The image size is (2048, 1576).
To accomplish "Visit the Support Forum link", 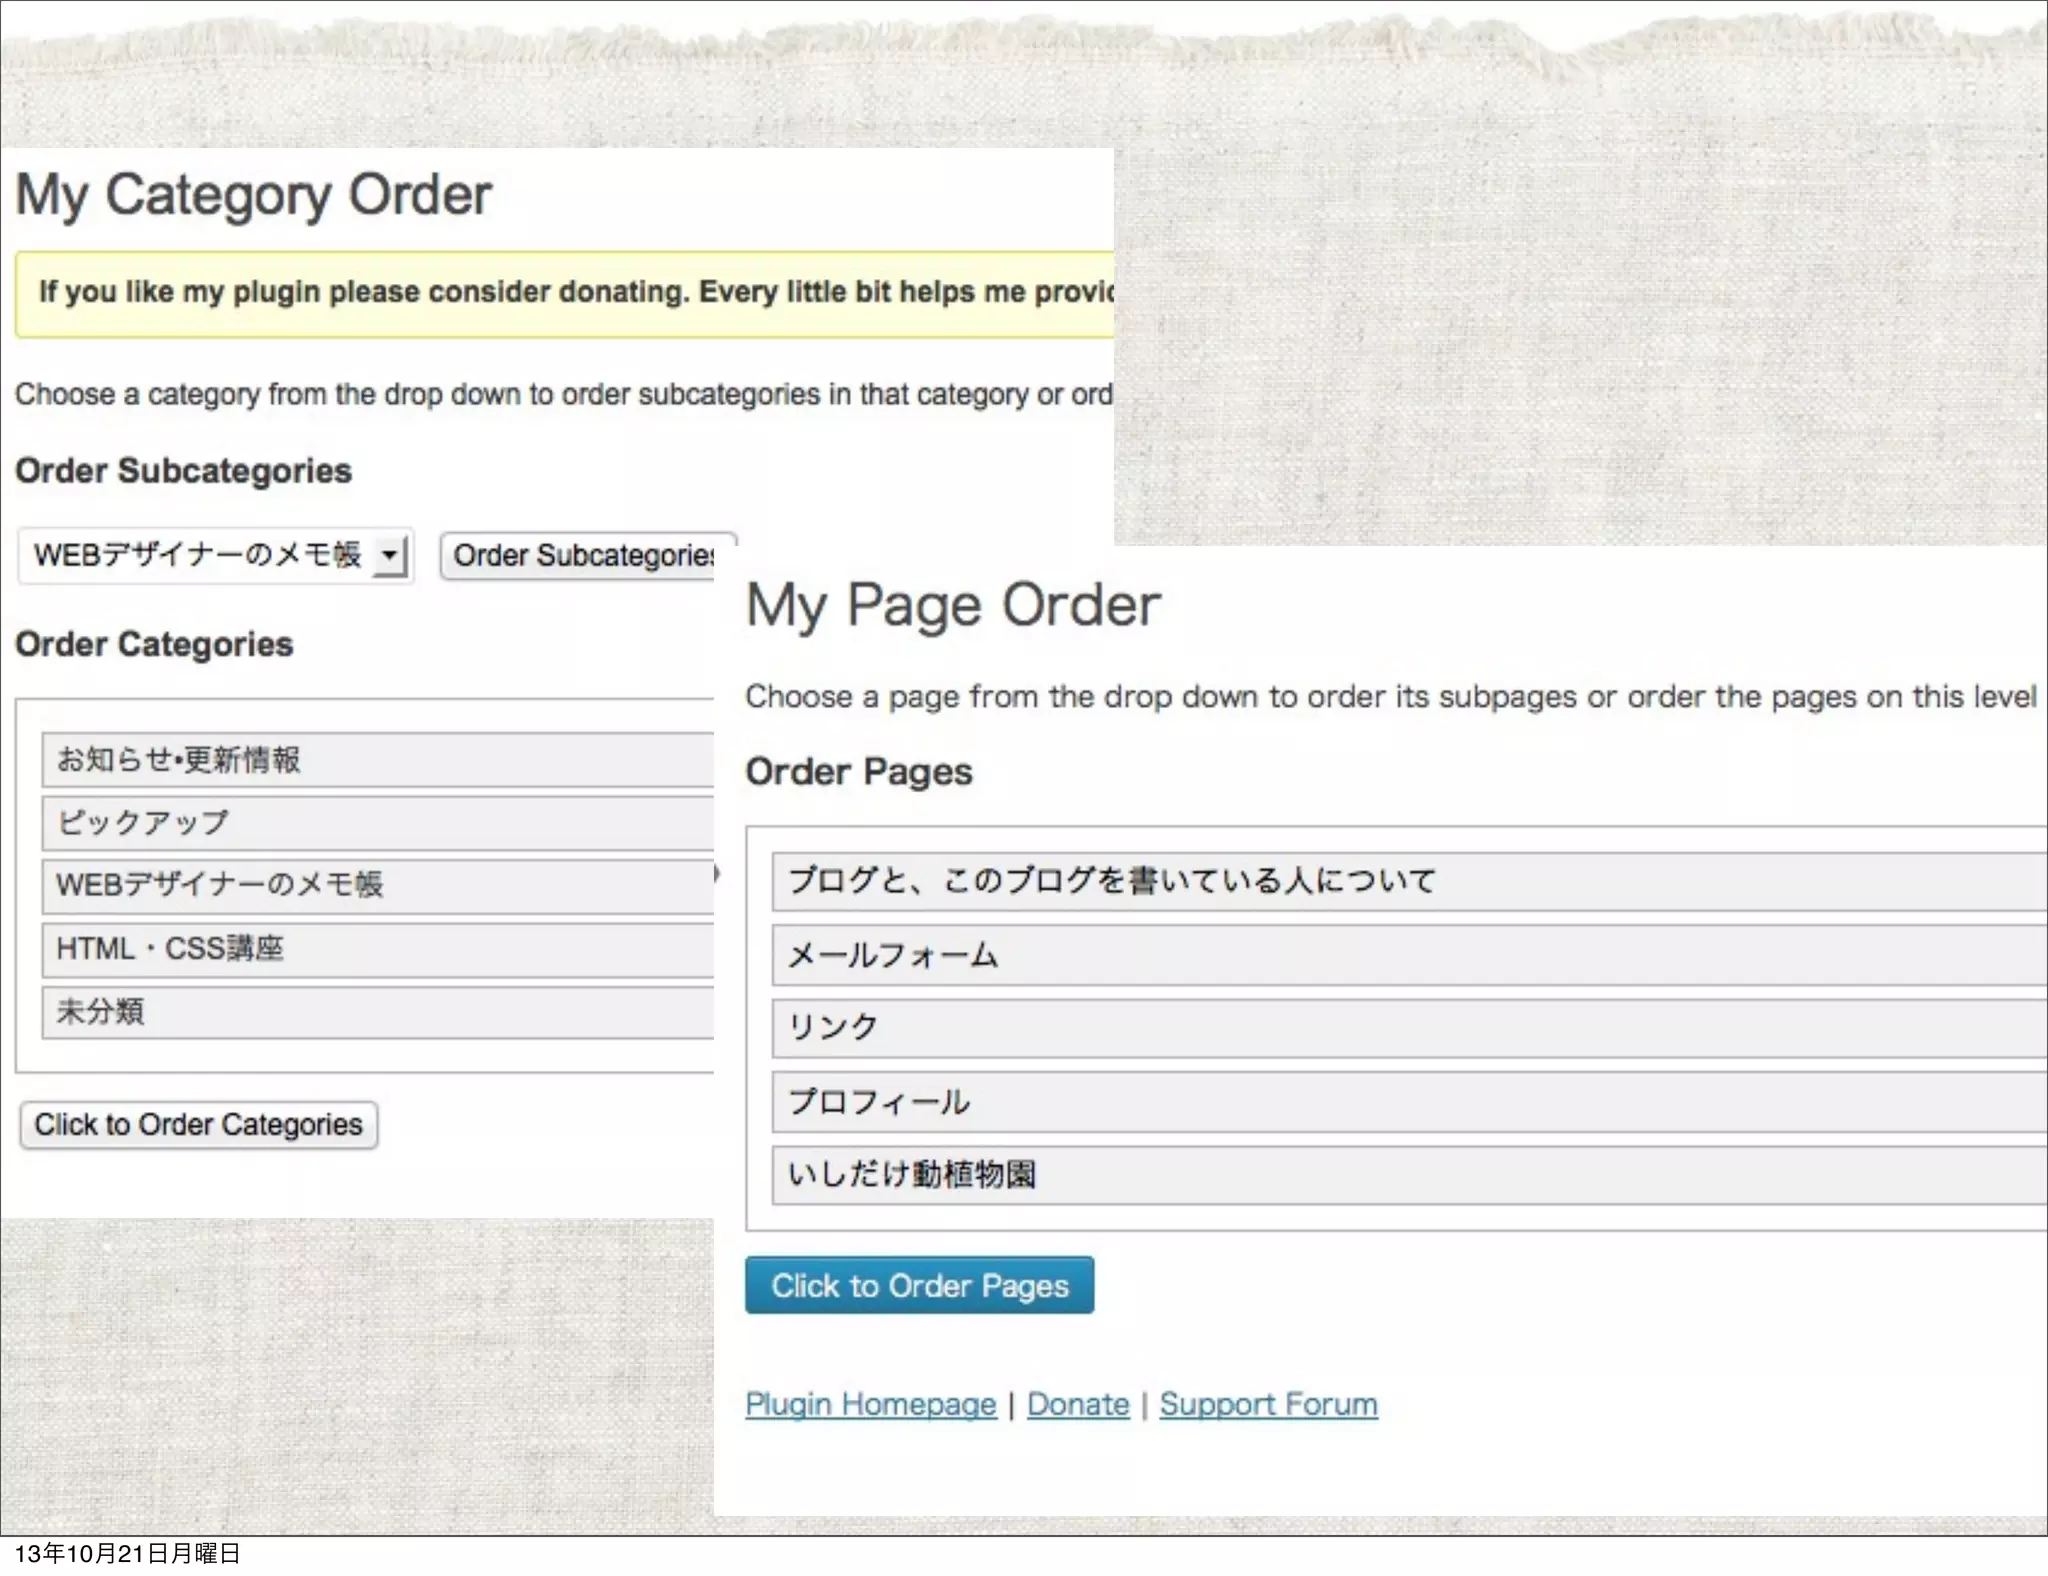I will 1268,1405.
